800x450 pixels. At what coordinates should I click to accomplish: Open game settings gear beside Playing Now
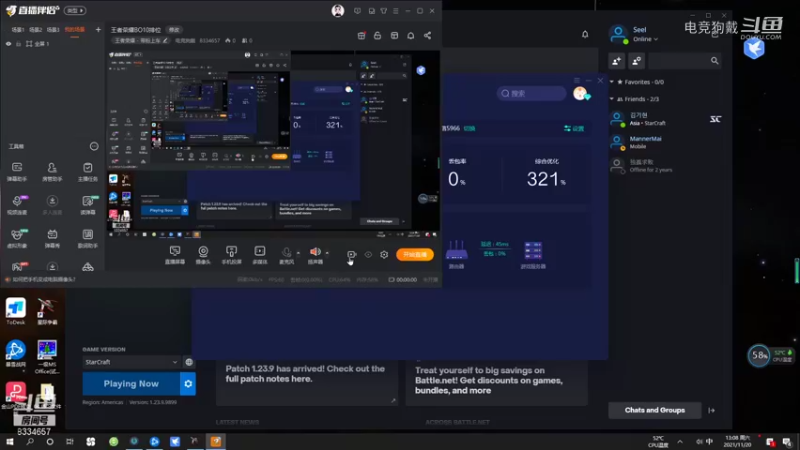[x=188, y=384]
